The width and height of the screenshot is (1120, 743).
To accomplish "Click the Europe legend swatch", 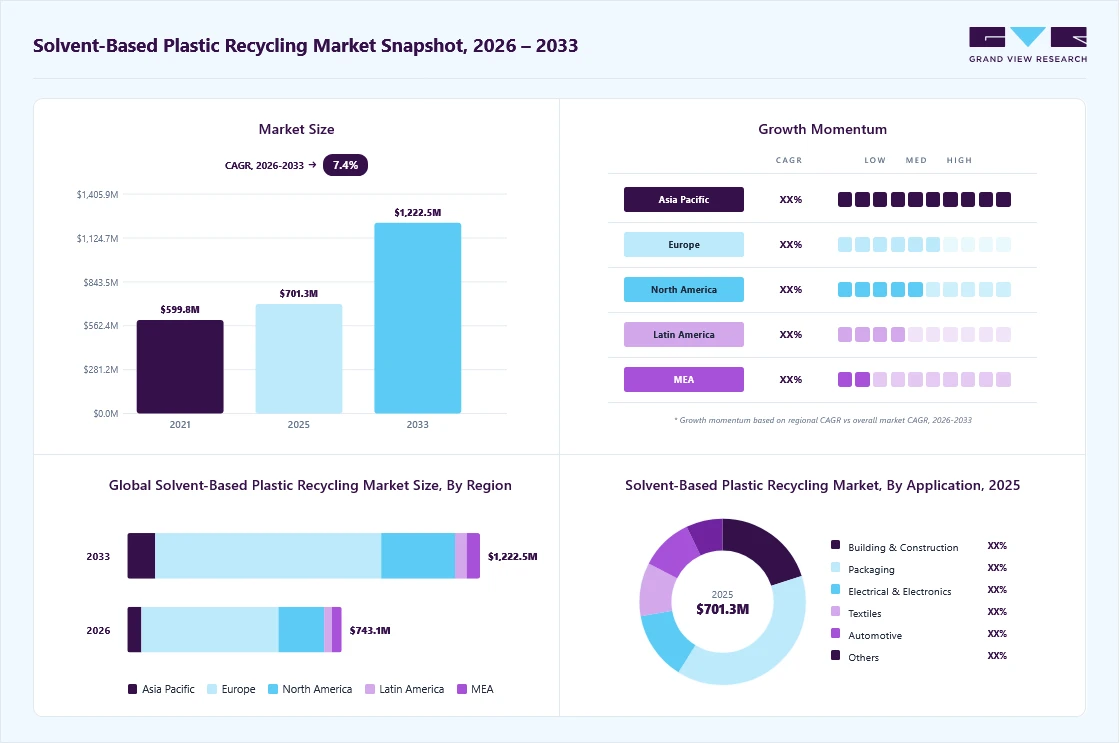I will 211,689.
